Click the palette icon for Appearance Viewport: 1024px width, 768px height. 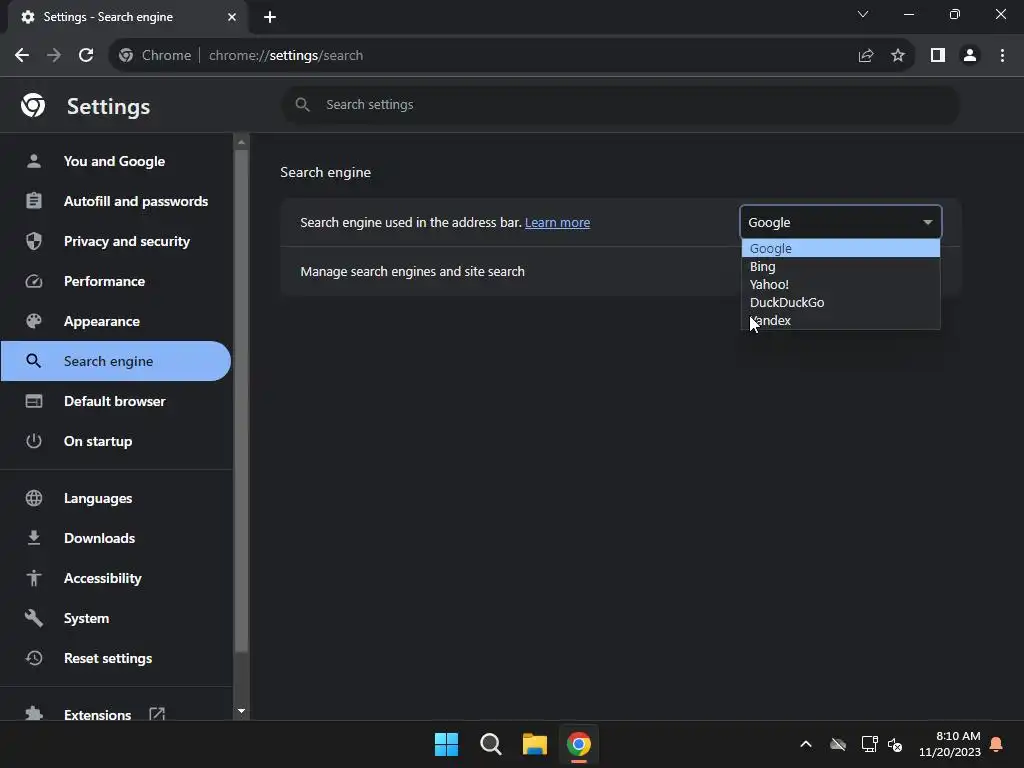[x=34, y=321]
